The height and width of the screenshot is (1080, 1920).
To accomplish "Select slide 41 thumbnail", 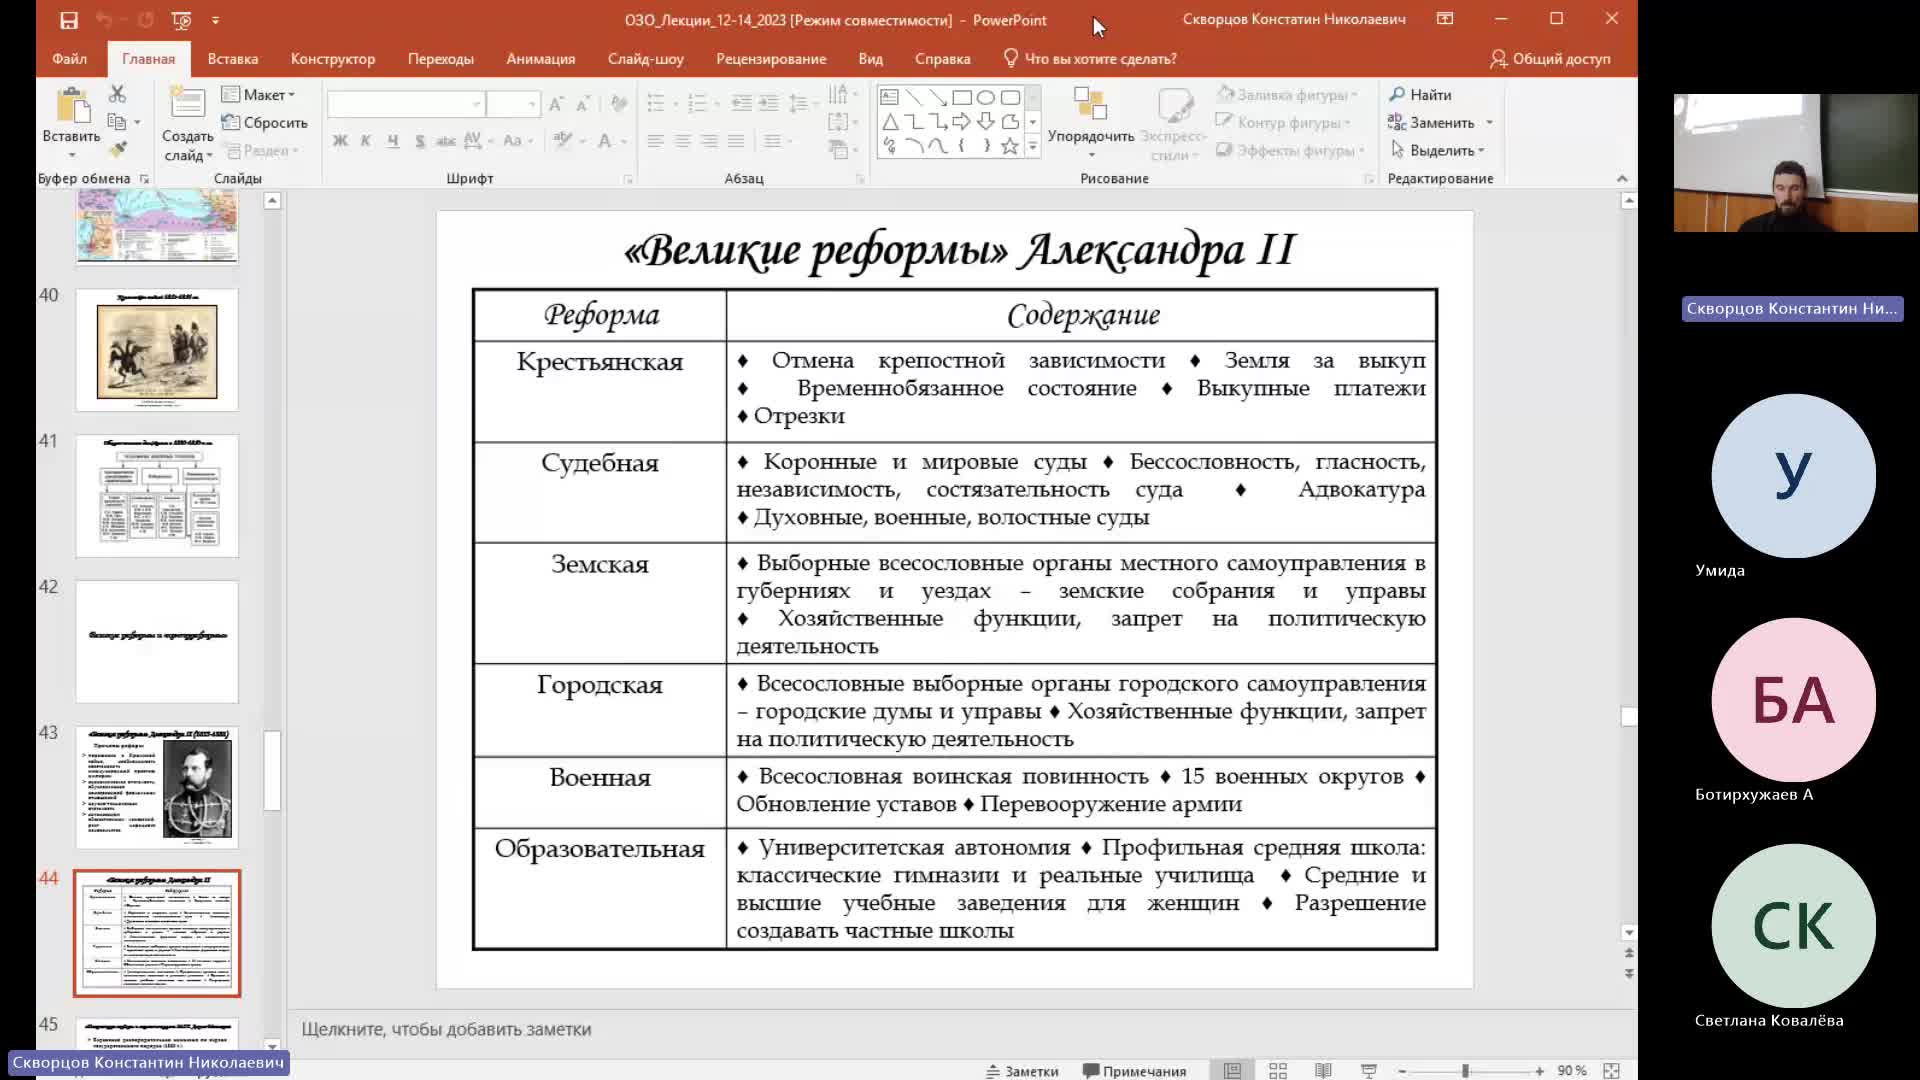I will point(157,496).
